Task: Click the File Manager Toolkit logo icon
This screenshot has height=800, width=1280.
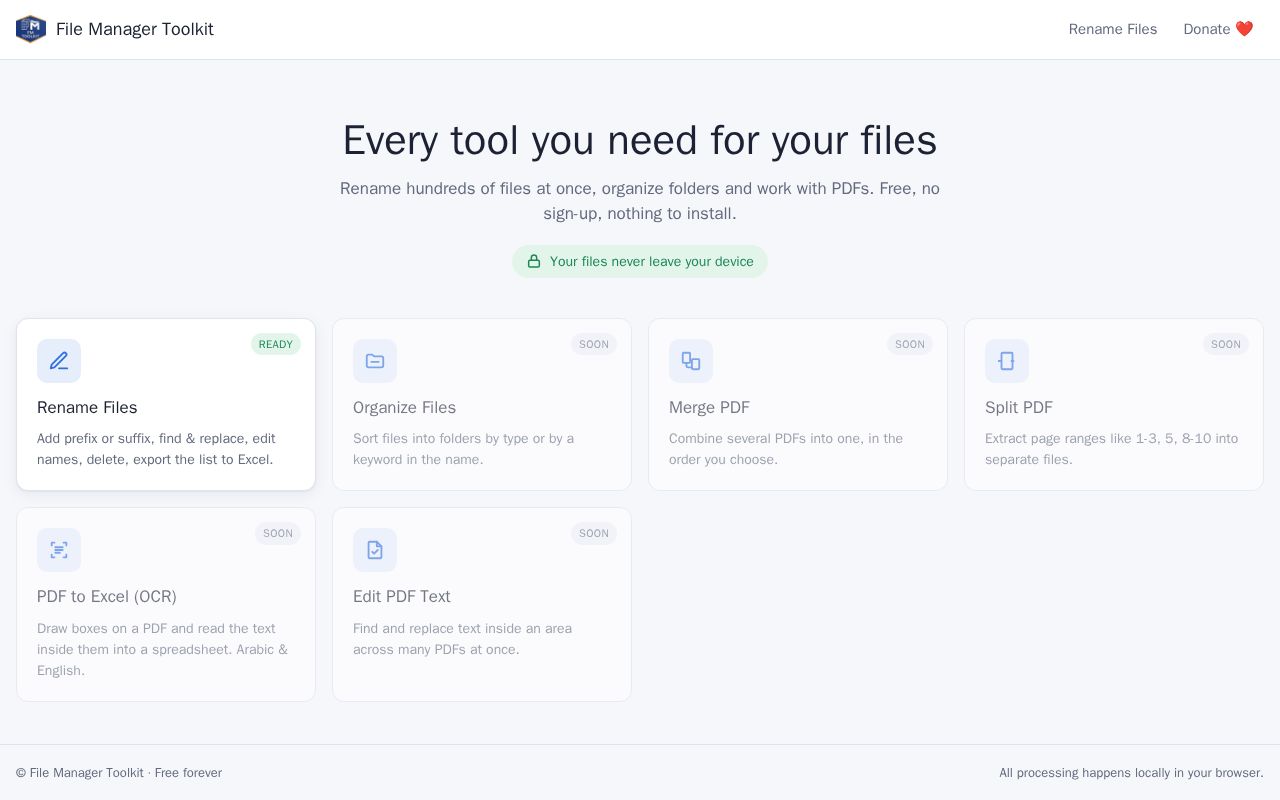Action: pyautogui.click(x=31, y=29)
